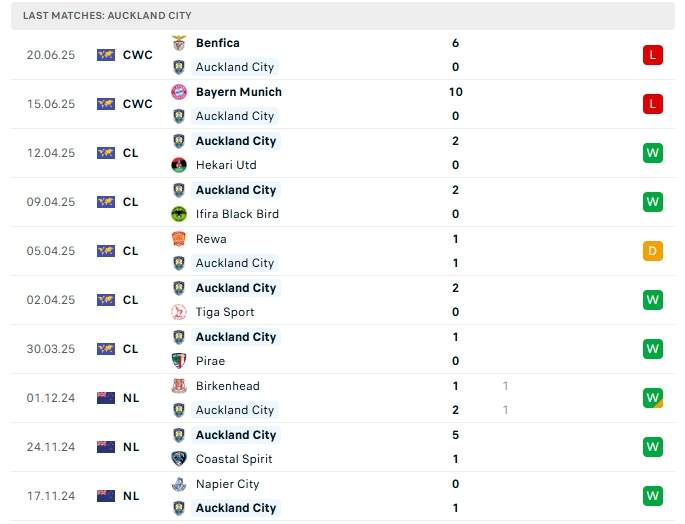
Task: Click the Benfica club crest icon
Action: click(x=179, y=43)
